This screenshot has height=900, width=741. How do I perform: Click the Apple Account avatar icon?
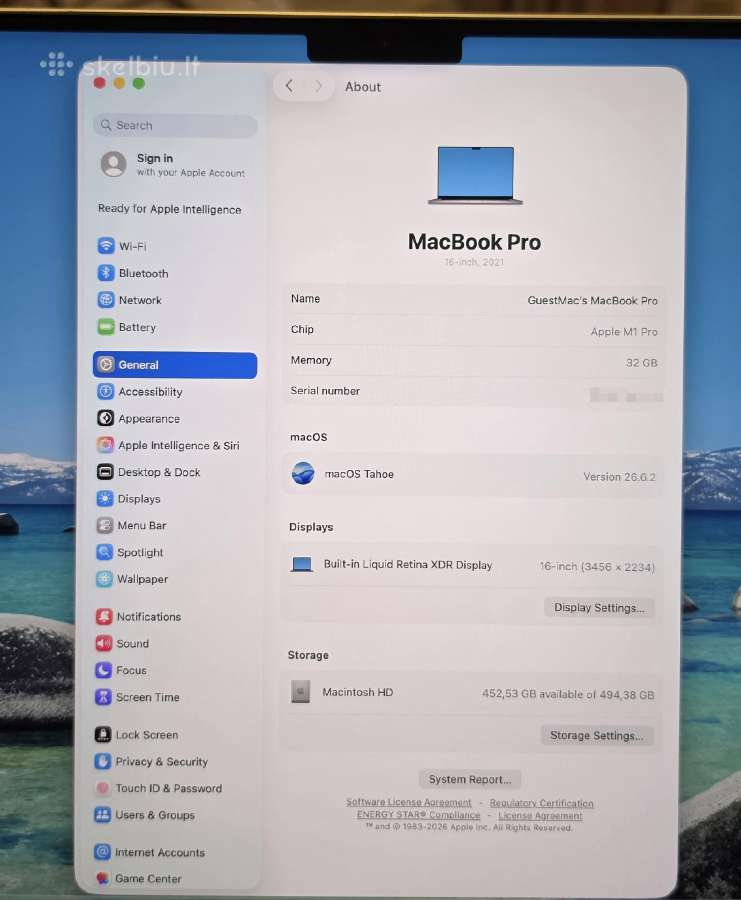click(x=114, y=164)
